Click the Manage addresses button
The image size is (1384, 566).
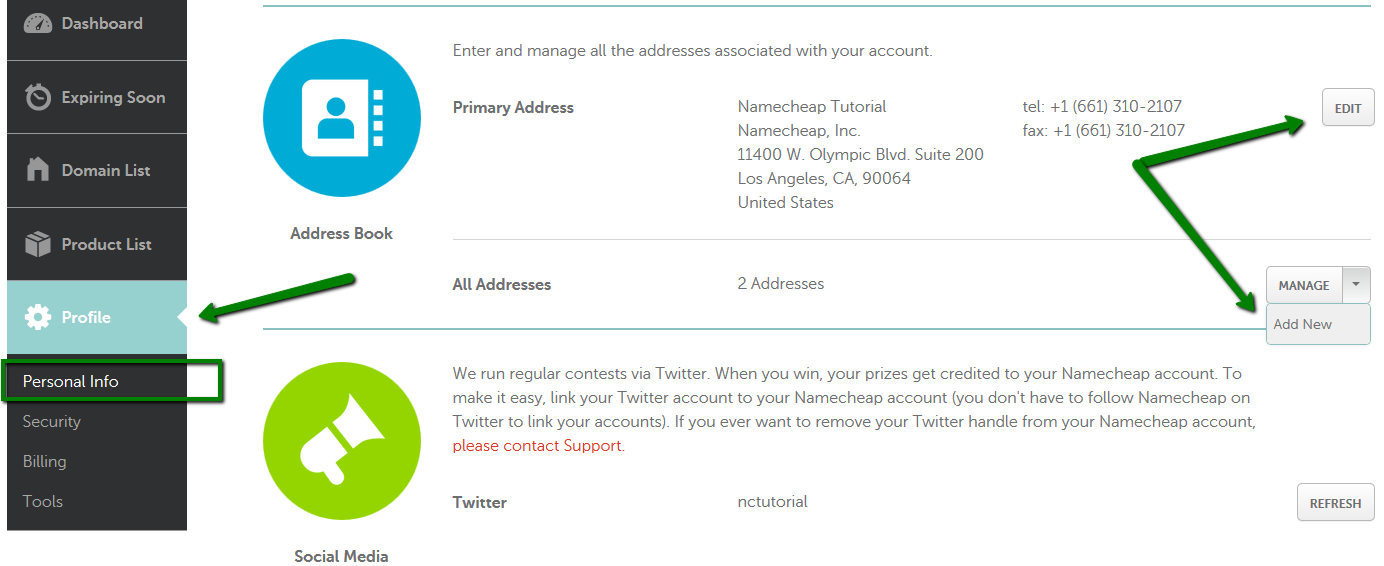point(1304,285)
